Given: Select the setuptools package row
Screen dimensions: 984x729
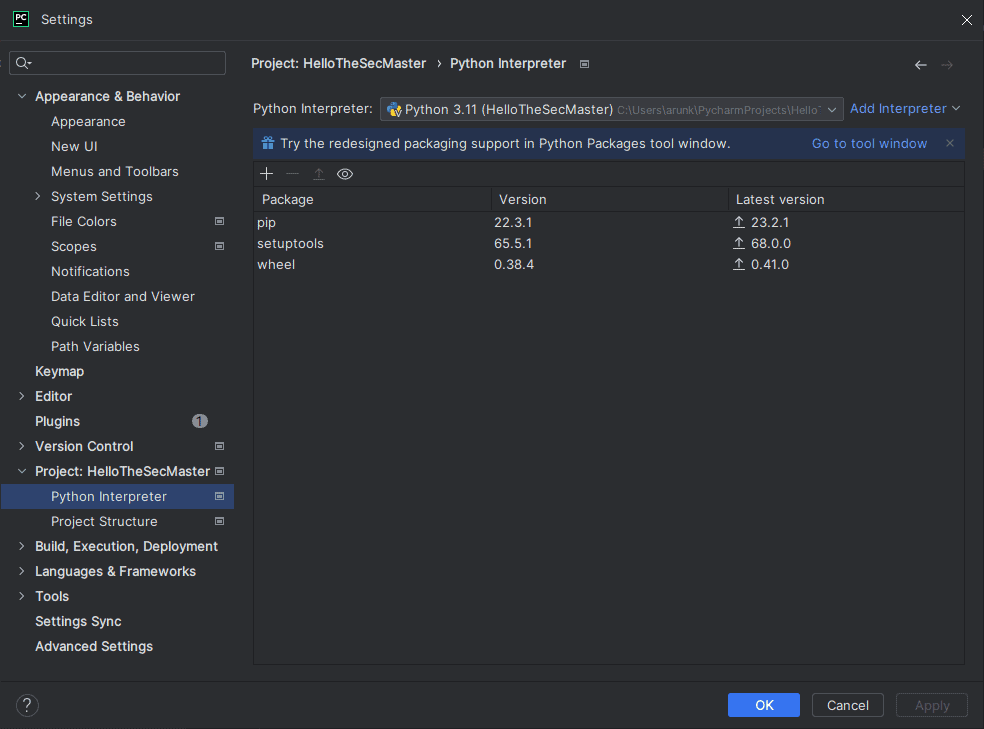Looking at the screenshot, I should 609,243.
